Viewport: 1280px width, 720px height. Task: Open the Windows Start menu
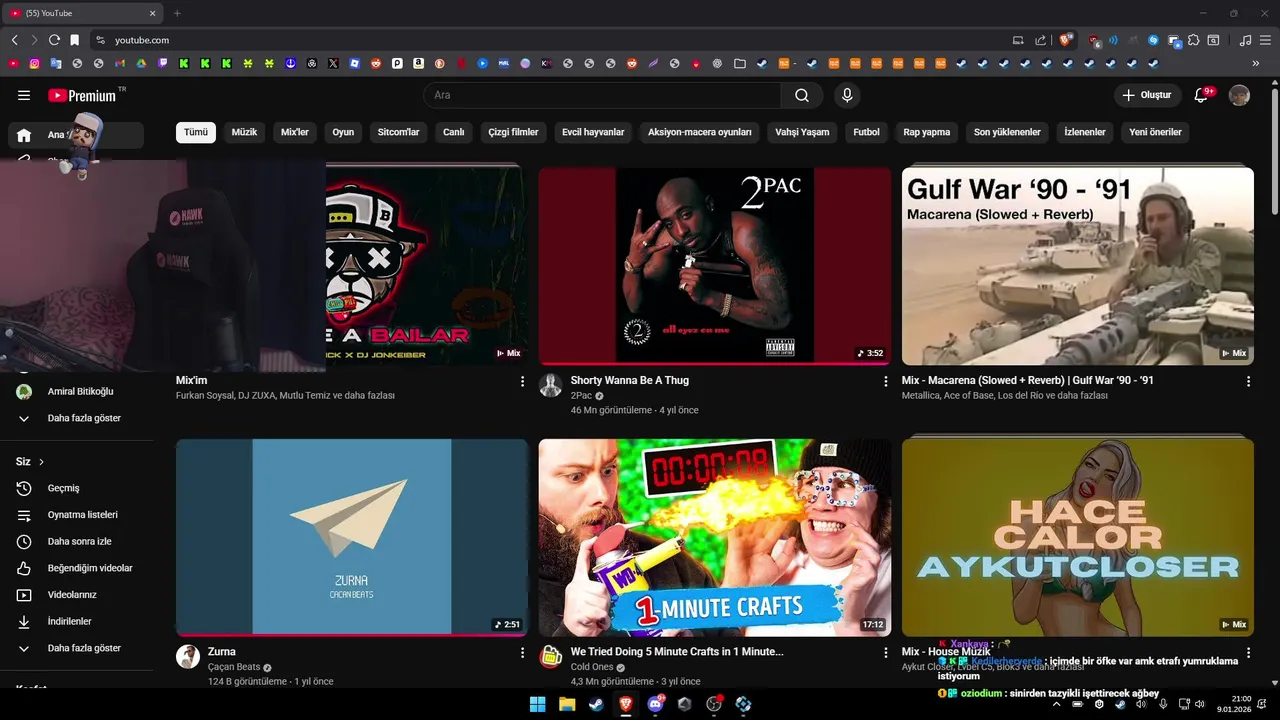(x=537, y=704)
